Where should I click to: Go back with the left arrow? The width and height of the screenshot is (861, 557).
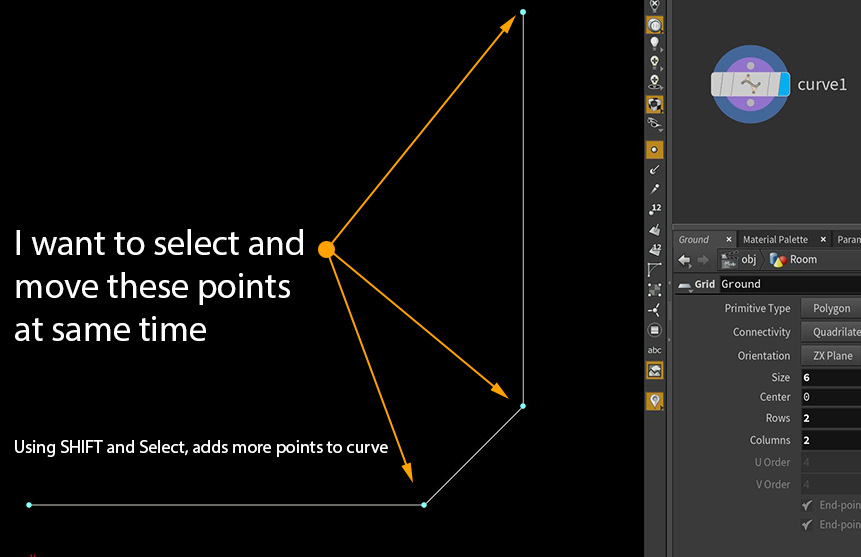[x=684, y=260]
